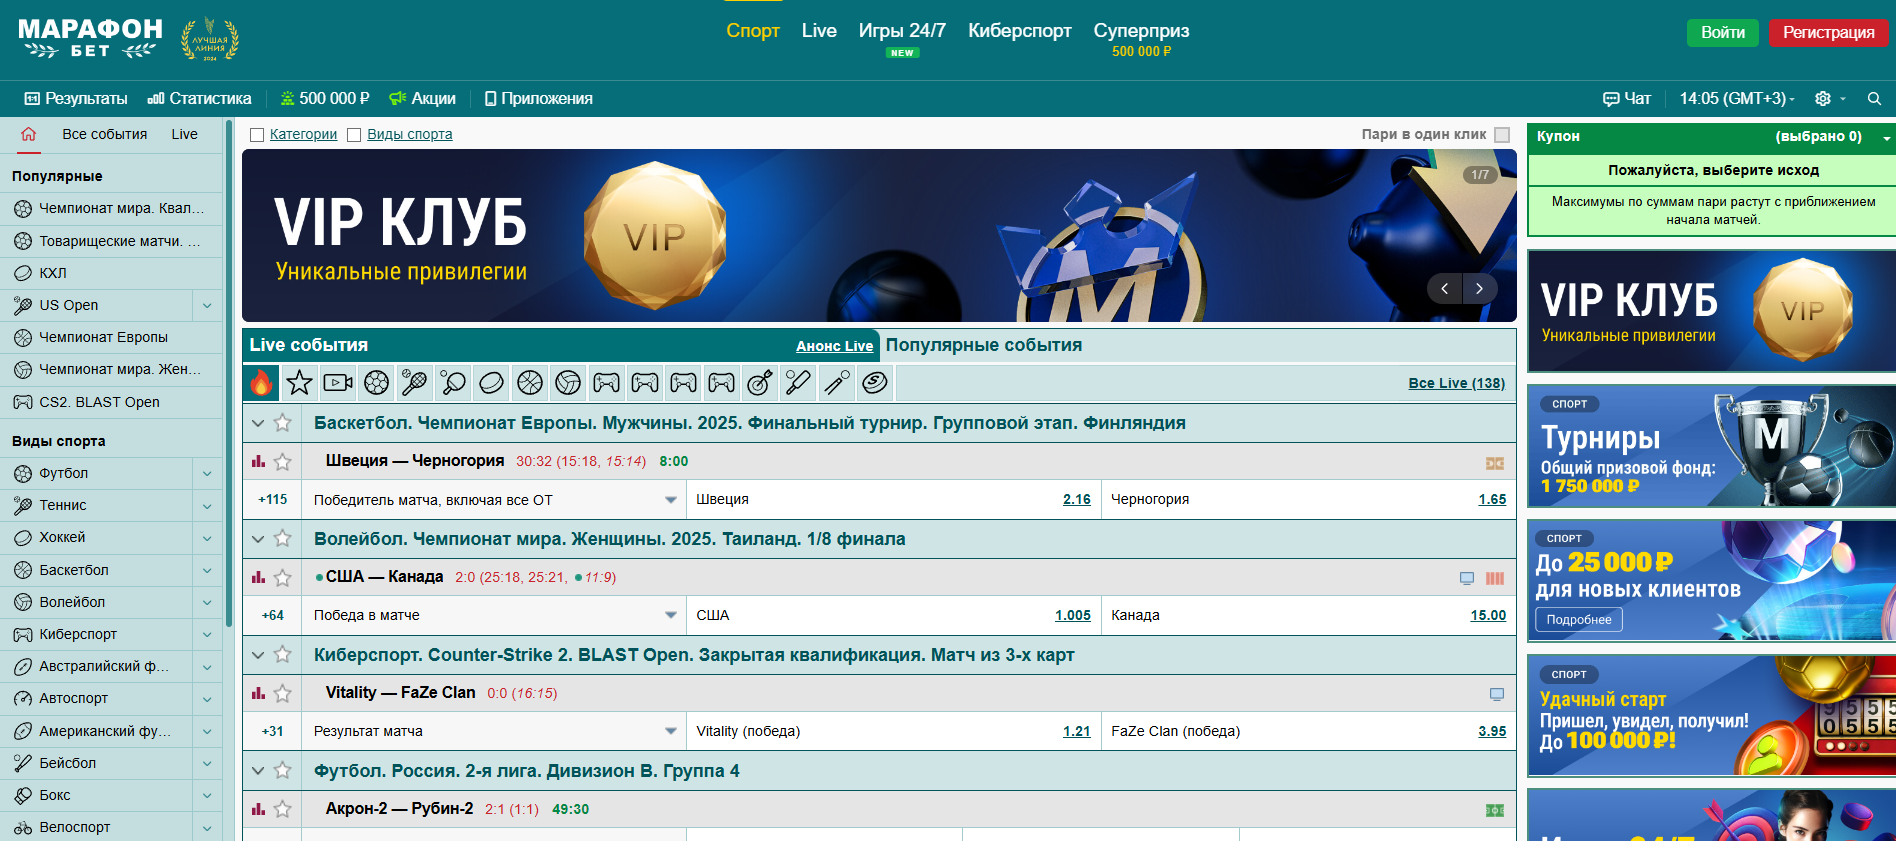Open the Все Live (138) link
The width and height of the screenshot is (1896, 841).
click(x=1456, y=383)
